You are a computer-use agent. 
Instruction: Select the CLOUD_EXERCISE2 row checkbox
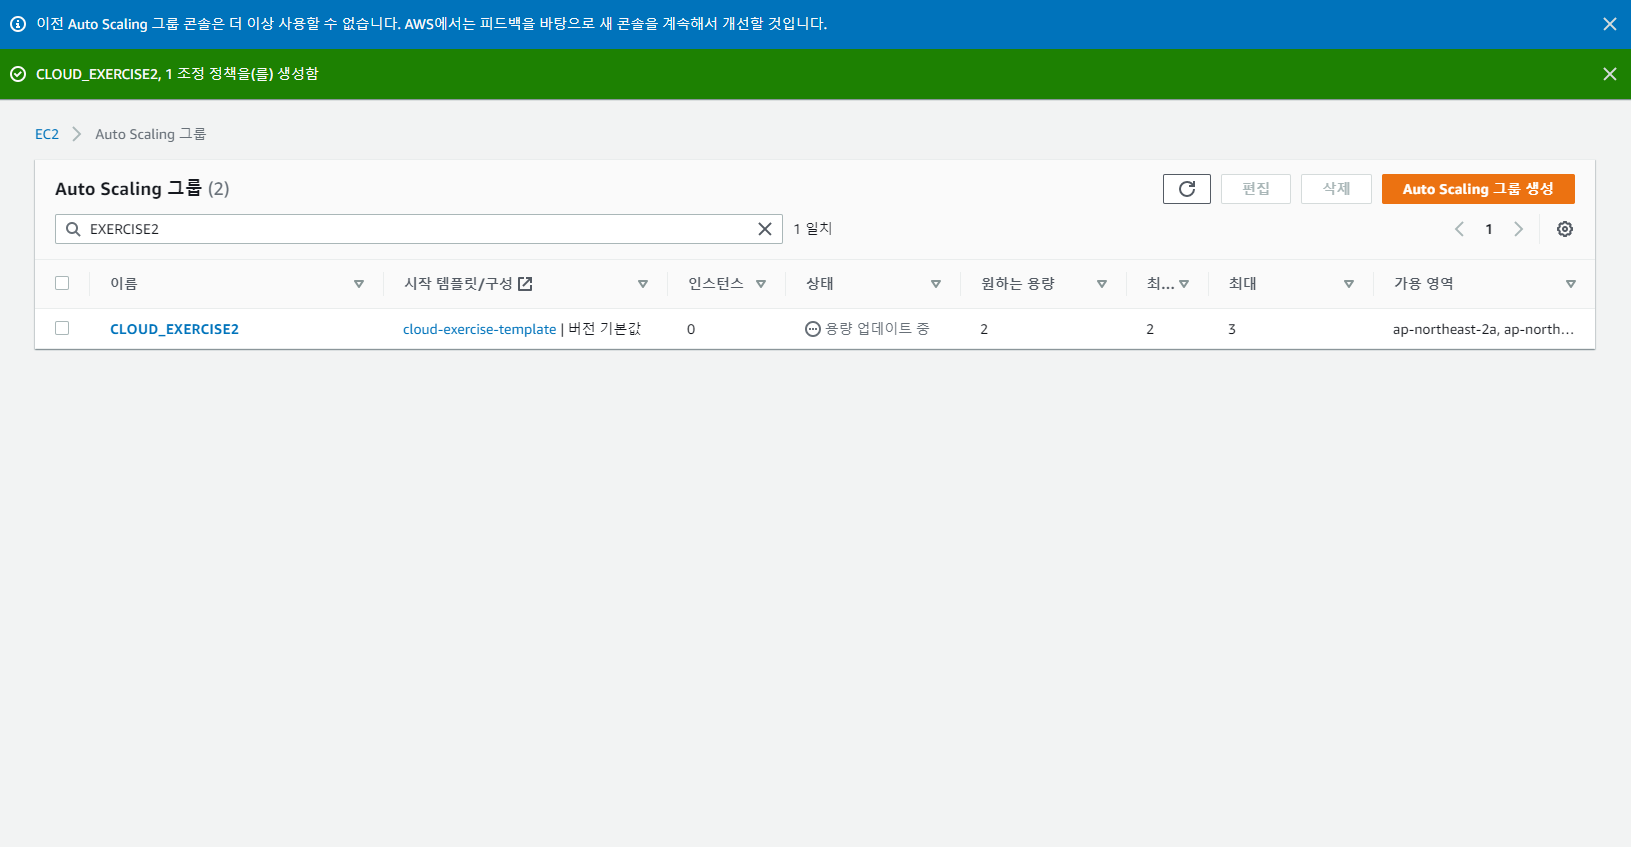[62, 328]
